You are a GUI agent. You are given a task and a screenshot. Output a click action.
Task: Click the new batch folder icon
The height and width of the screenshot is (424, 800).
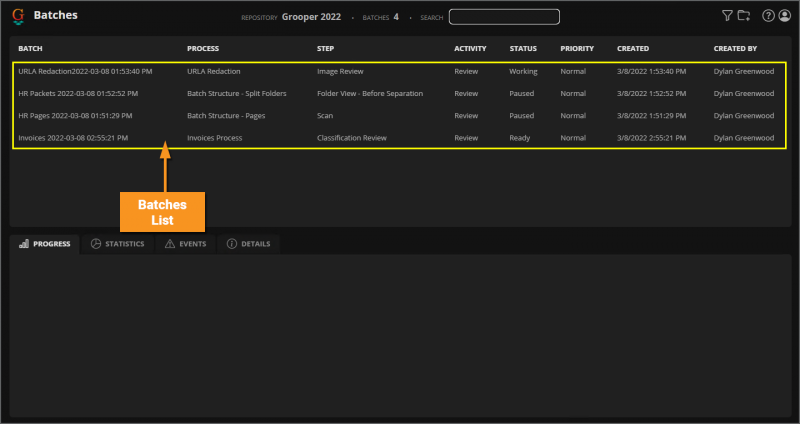(x=743, y=16)
